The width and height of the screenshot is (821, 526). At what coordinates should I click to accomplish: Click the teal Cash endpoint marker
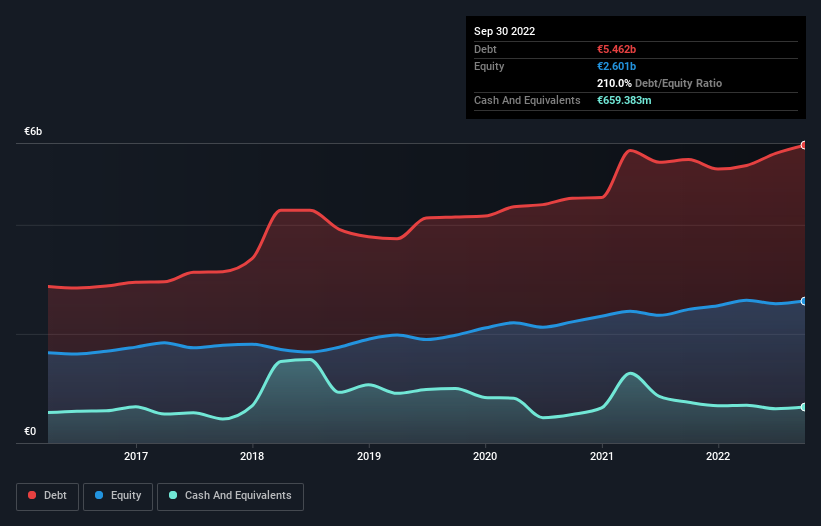804,407
